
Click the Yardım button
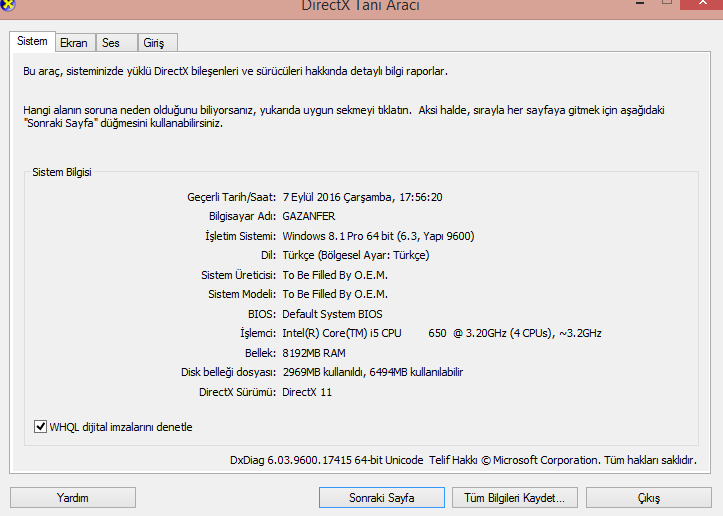click(73, 498)
